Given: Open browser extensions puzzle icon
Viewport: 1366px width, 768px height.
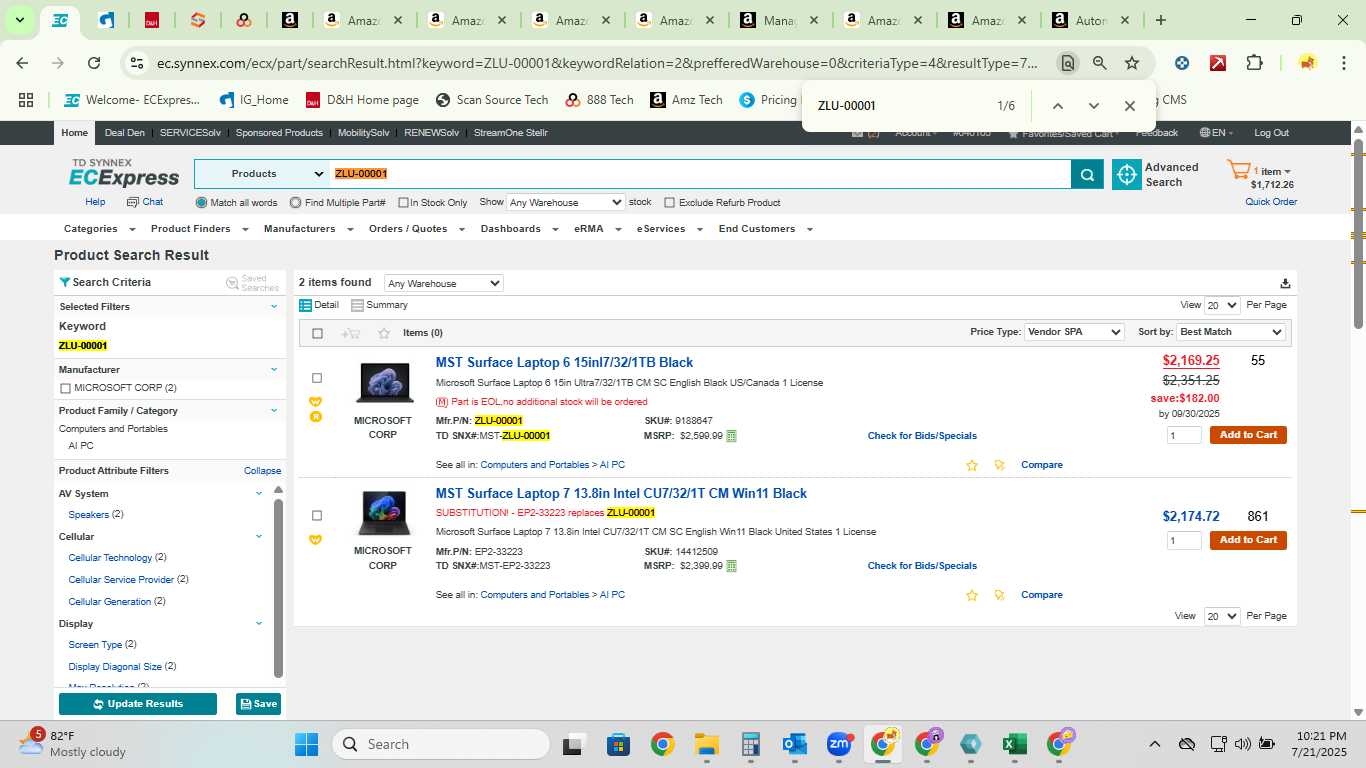Looking at the screenshot, I should pyautogui.click(x=1254, y=63).
